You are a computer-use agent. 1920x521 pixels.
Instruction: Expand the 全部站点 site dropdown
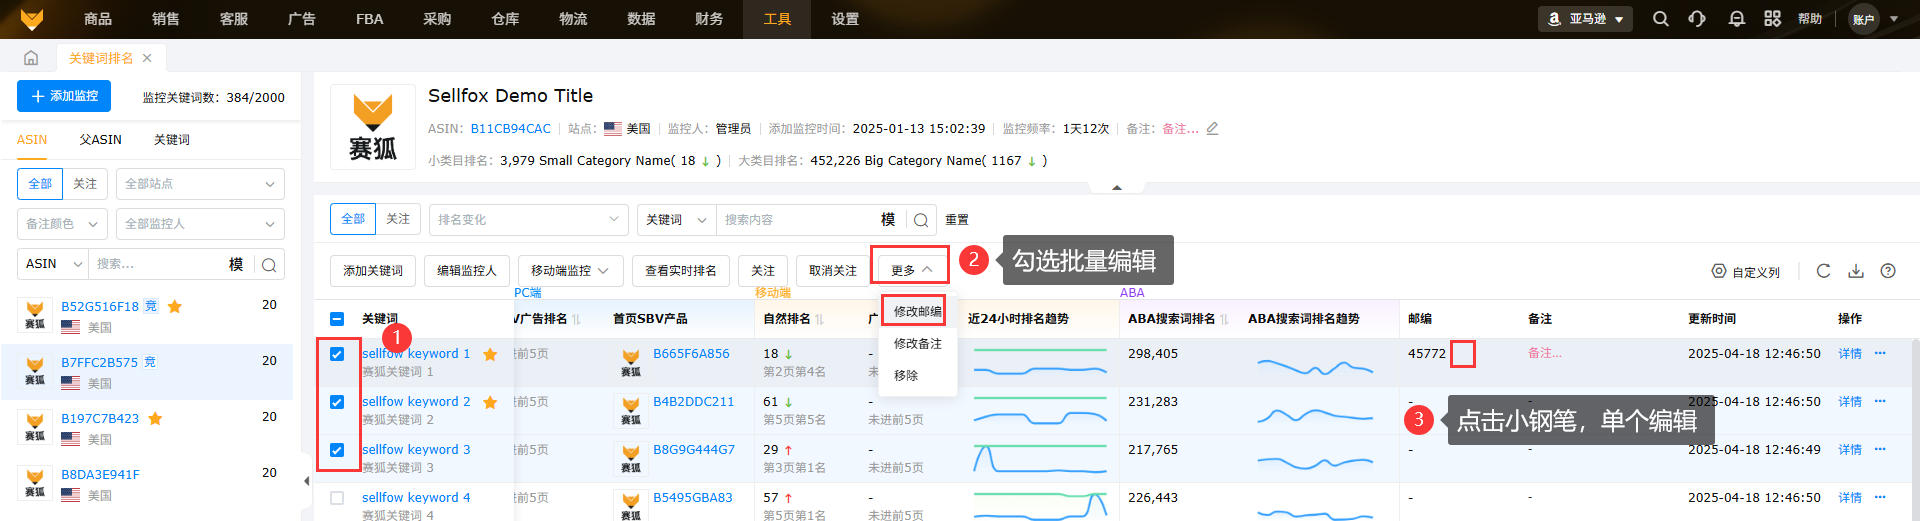(x=200, y=184)
